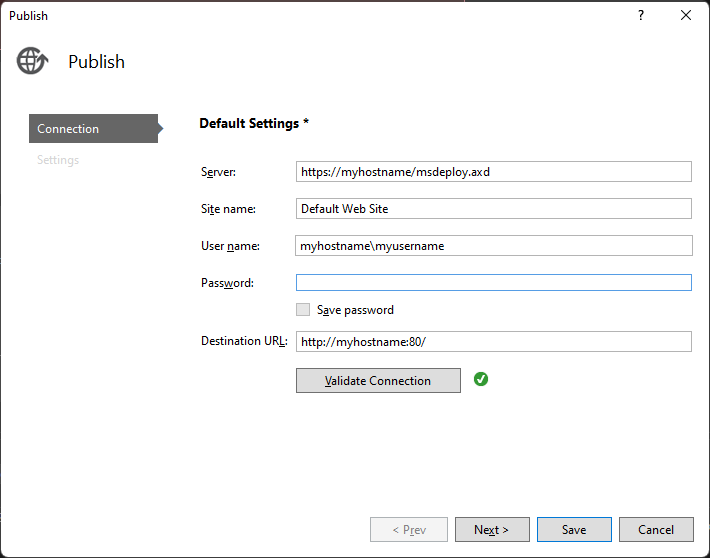Click the Prev button
The width and height of the screenshot is (710, 558).
[x=409, y=530]
